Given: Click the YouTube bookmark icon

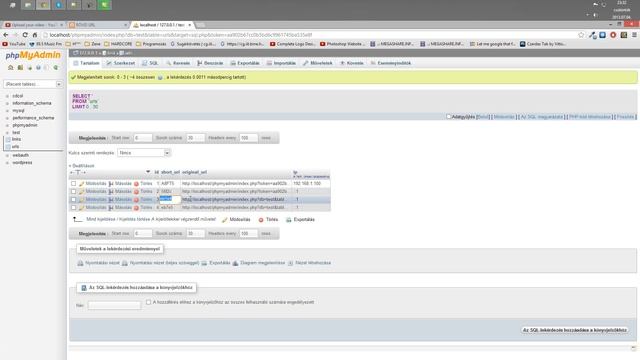Looking at the screenshot, I should [5, 44].
